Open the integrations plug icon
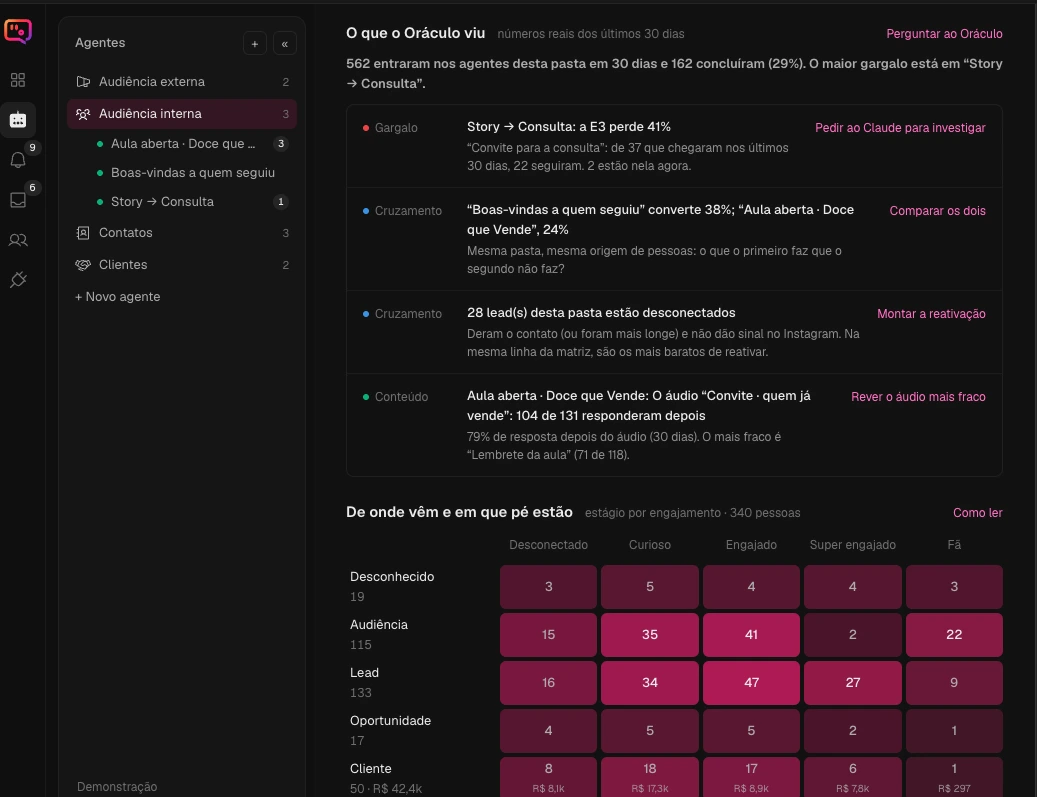Screen dimensions: 1037x797 (x=18, y=280)
